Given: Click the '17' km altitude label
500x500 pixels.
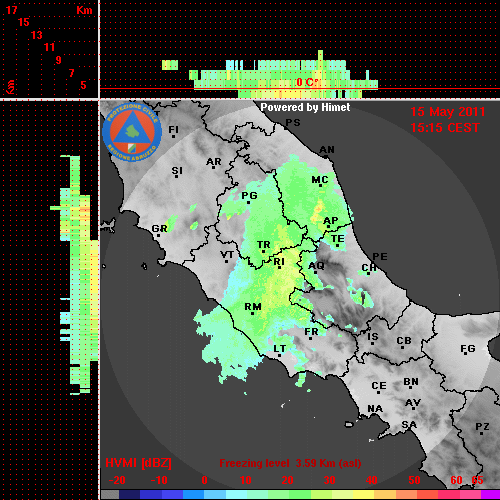Looking at the screenshot, I should click(12, 10).
